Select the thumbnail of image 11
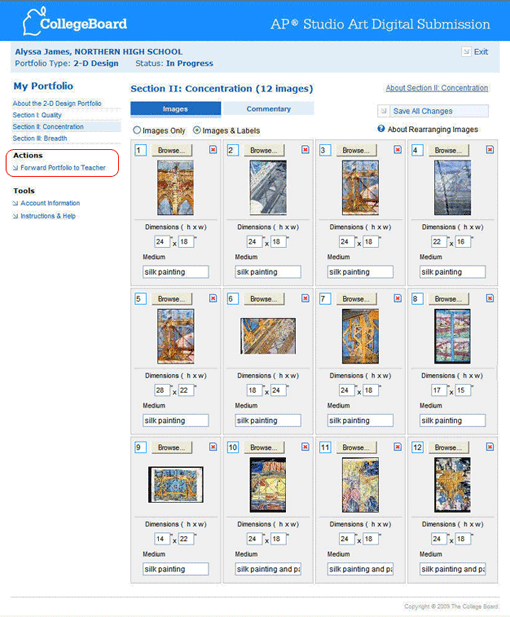510x617 pixels. (x=360, y=485)
